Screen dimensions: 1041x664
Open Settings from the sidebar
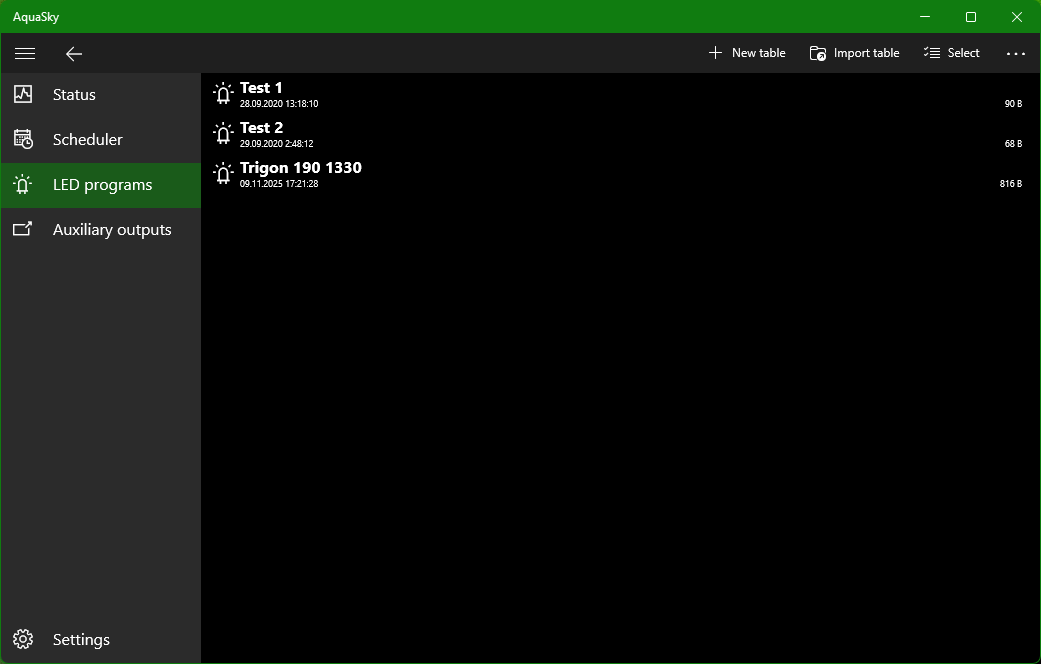pyautogui.click(x=81, y=639)
